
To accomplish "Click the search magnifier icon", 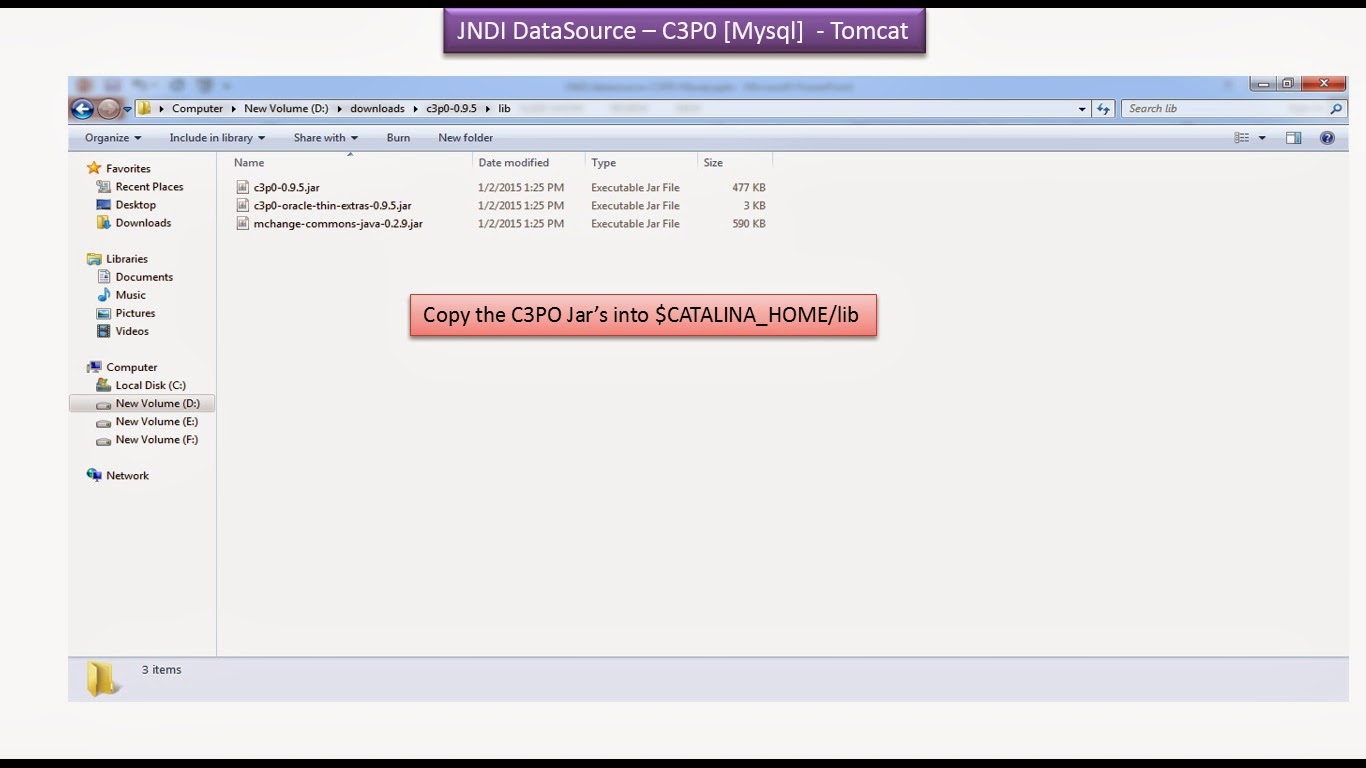I will (x=1336, y=109).
